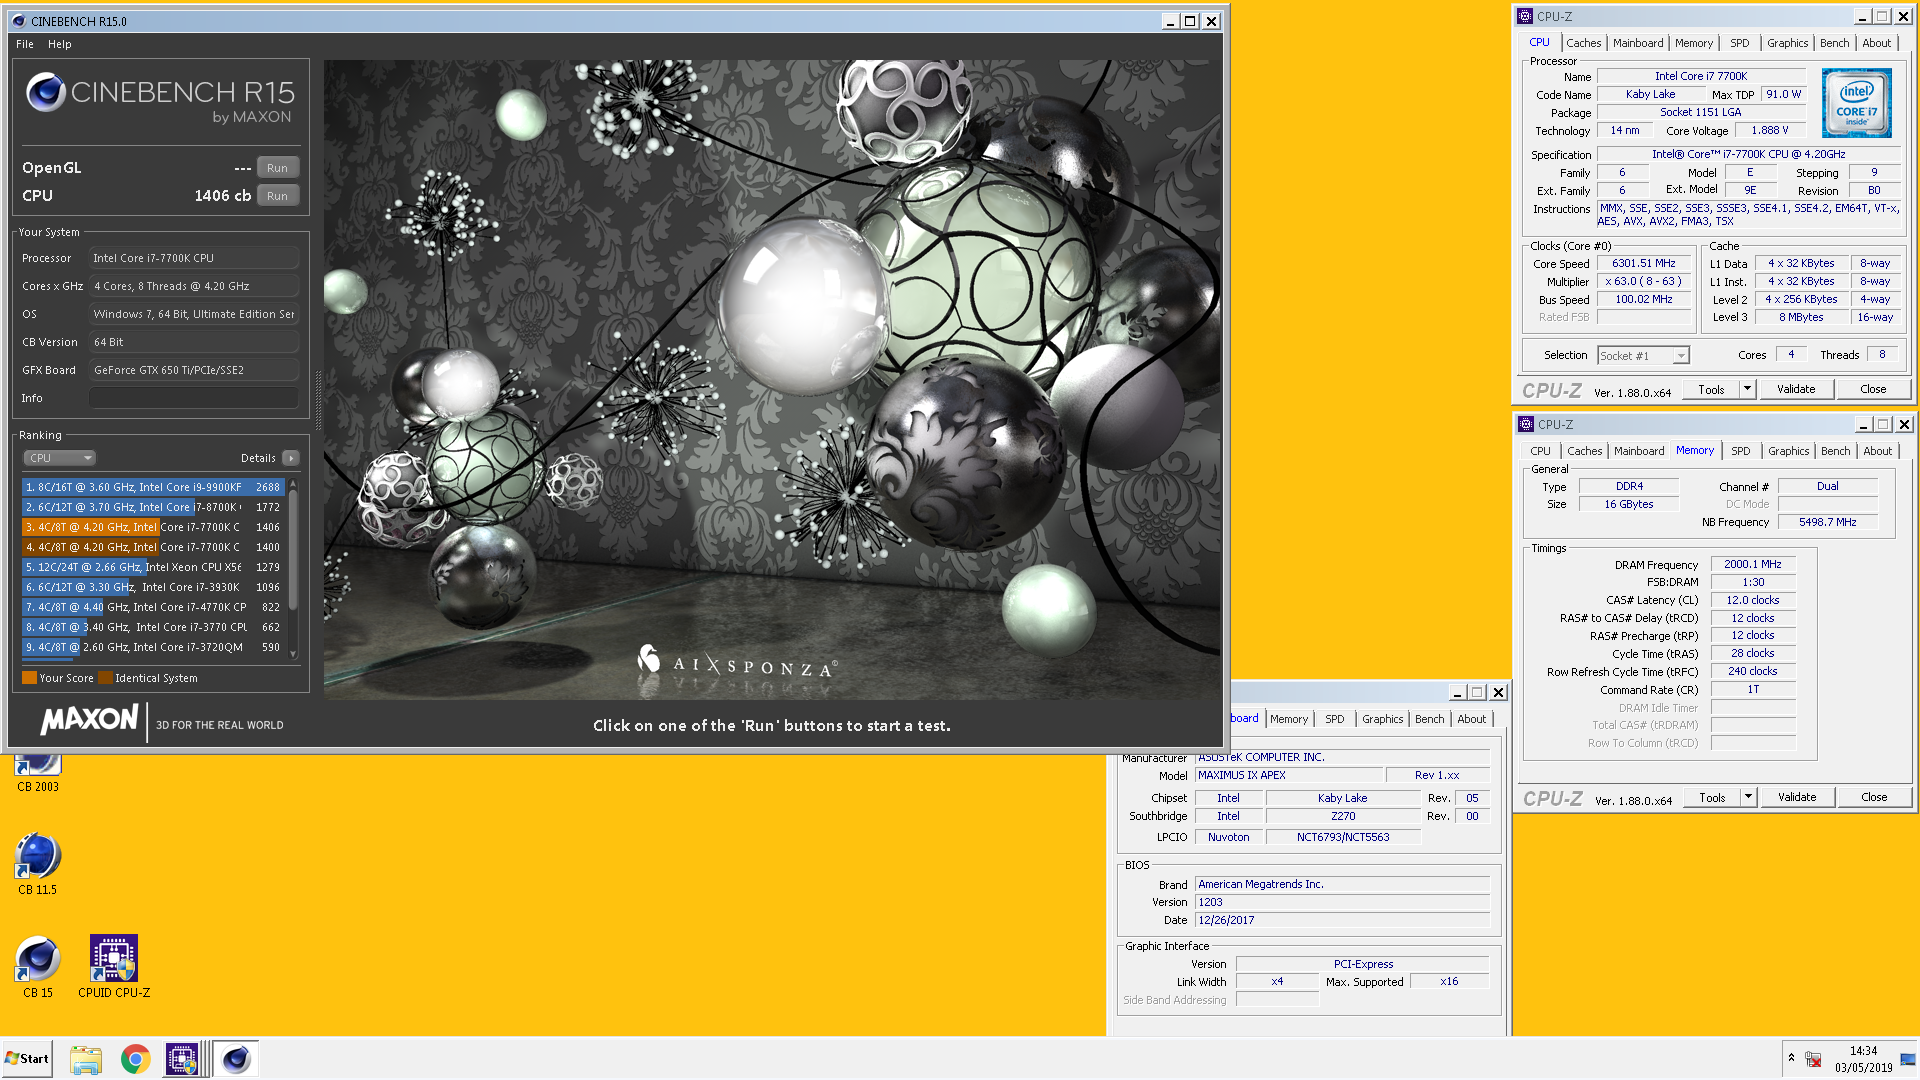1920x1080 pixels.
Task: Select ranking row i7-3930K 1096
Action: click(x=153, y=587)
